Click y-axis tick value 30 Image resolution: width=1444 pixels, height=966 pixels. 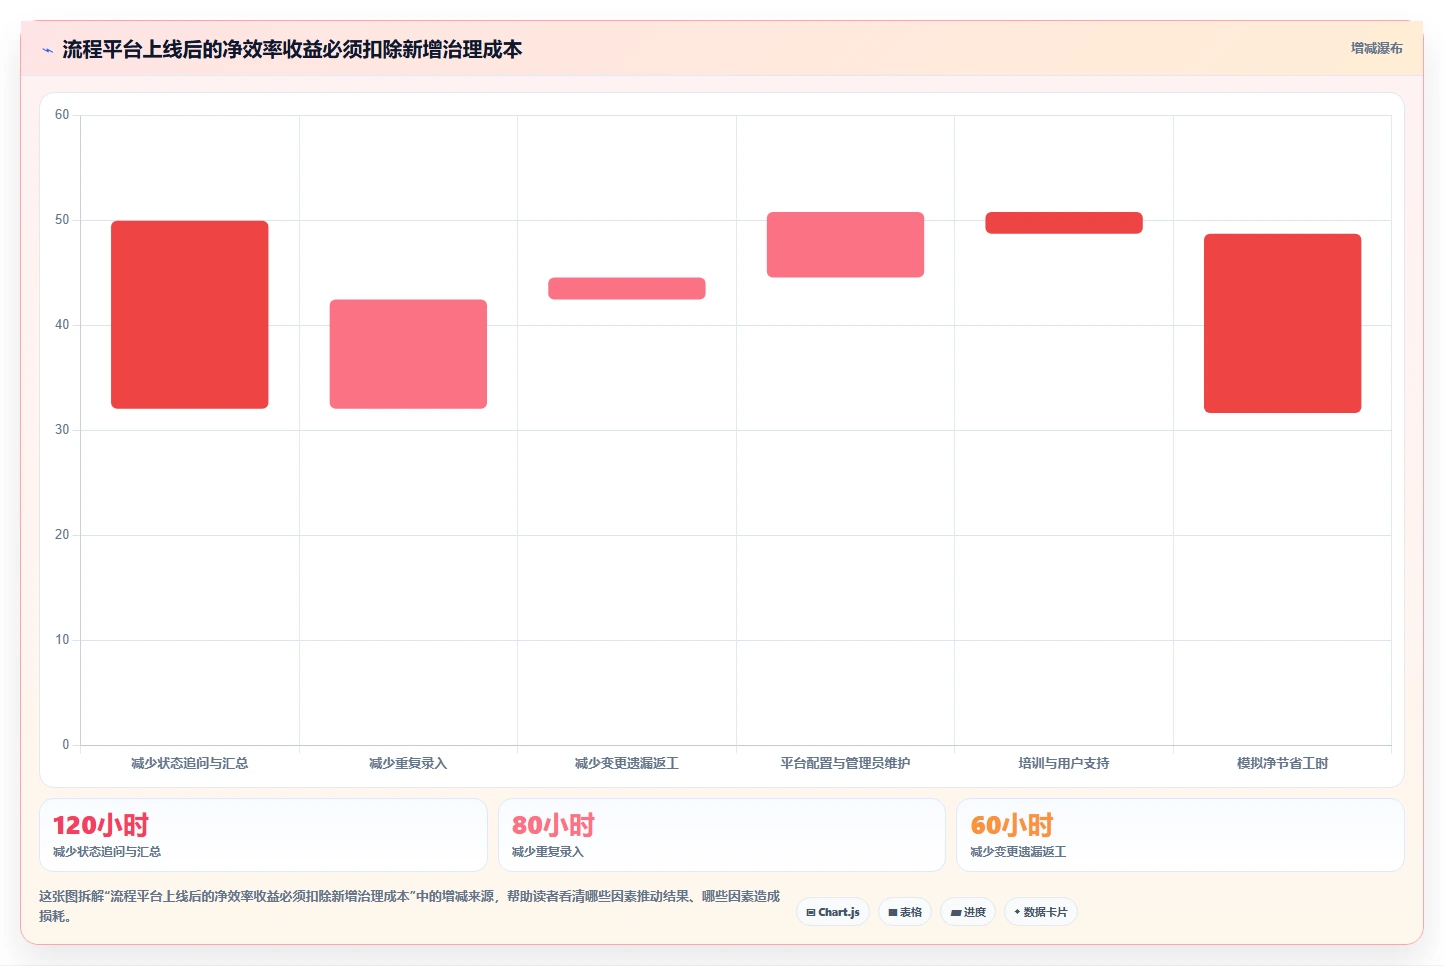pos(62,430)
